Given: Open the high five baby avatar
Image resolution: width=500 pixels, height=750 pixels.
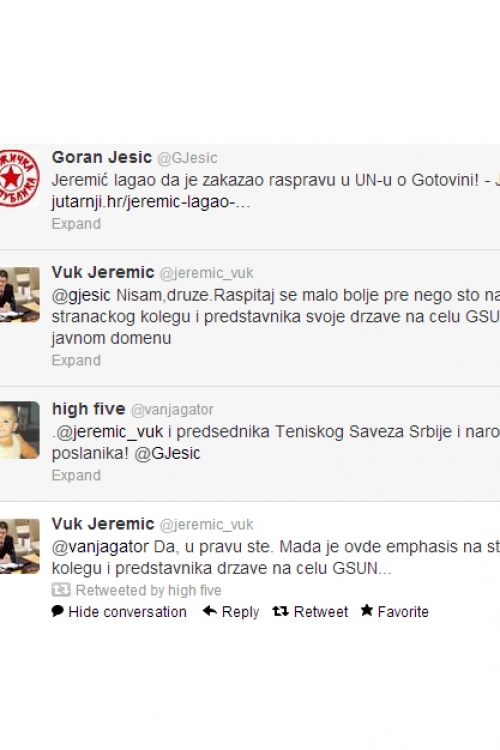Looking at the screenshot, I should pos(19,430).
